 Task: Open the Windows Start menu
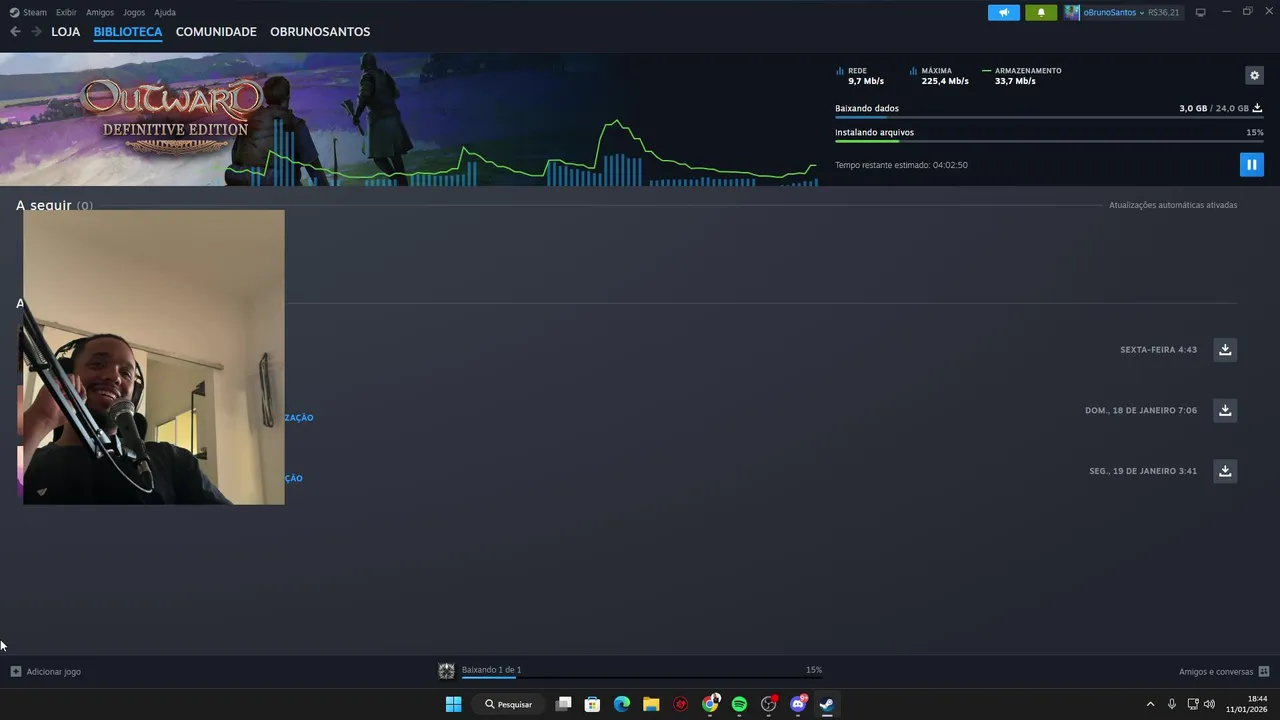point(453,704)
